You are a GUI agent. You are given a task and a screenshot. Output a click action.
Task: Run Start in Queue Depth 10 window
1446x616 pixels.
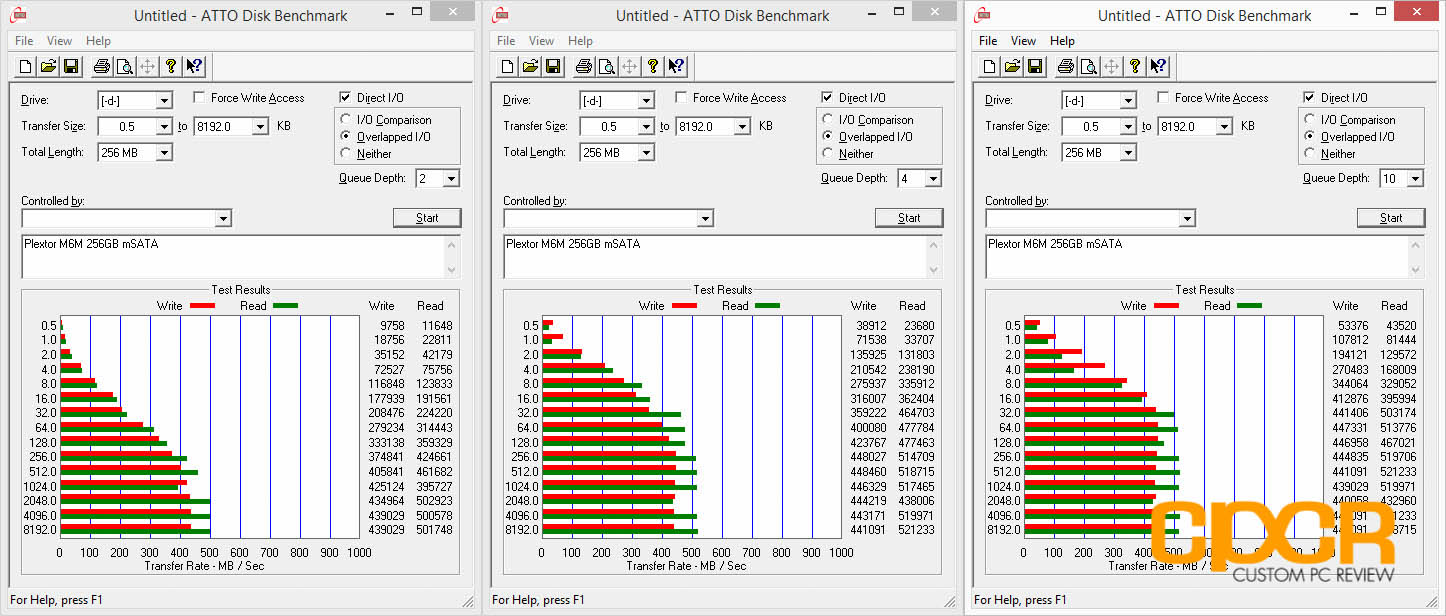[1391, 218]
